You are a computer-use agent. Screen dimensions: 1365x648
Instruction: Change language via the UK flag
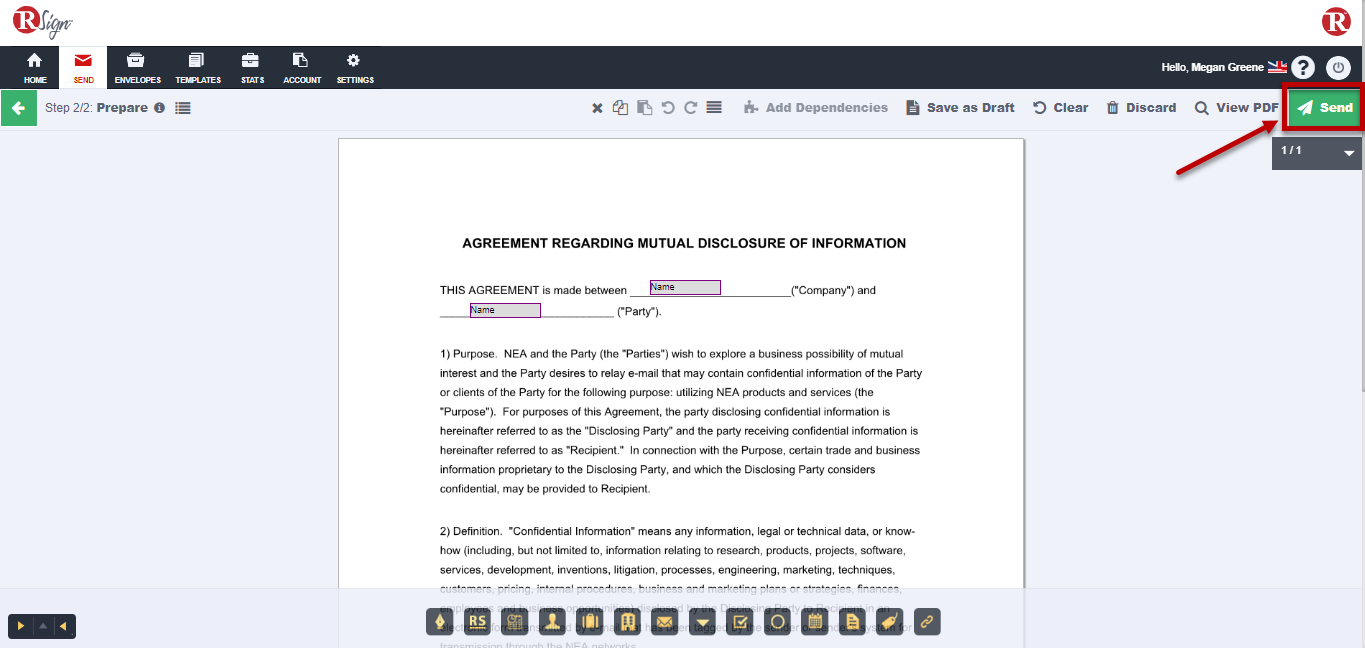[x=1277, y=67]
